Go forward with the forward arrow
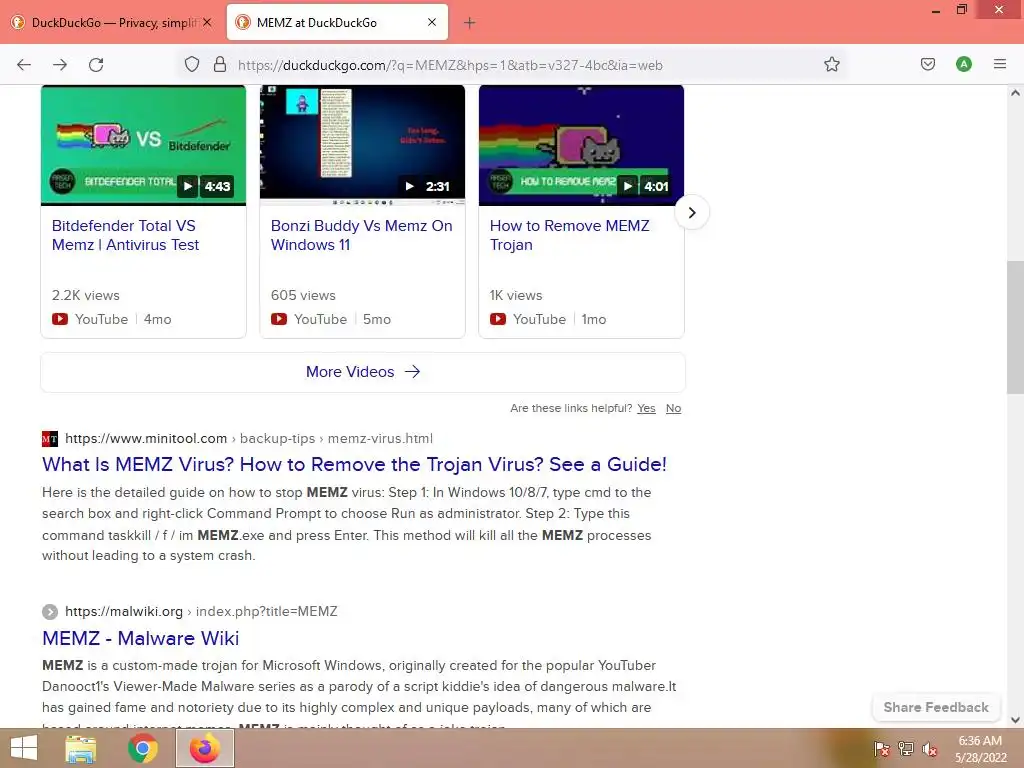 pos(60,65)
